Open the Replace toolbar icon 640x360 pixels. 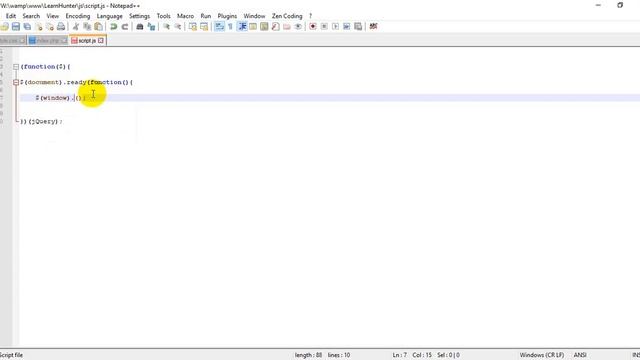(x=151, y=27)
